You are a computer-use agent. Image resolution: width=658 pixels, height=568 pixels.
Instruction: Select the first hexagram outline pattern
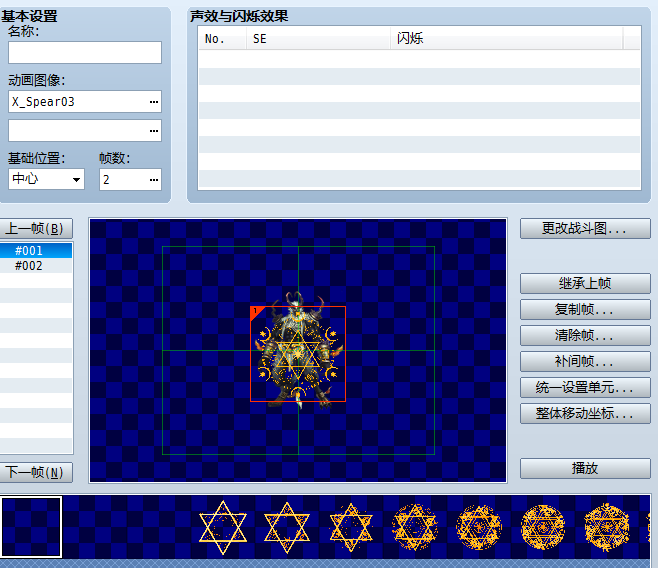[223, 527]
